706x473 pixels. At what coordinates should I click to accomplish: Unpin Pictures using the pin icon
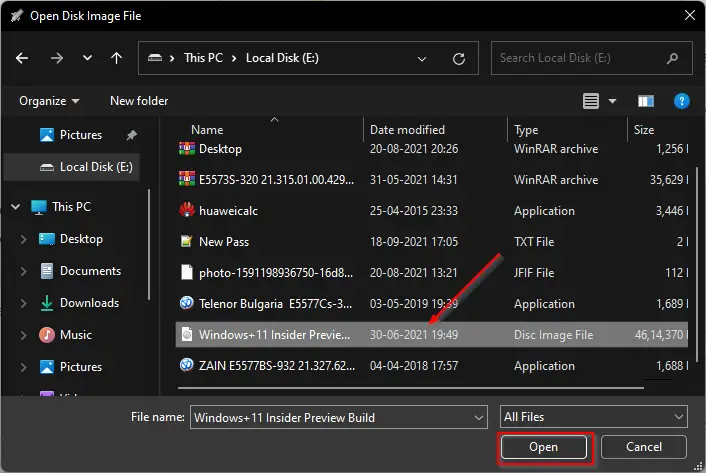click(x=131, y=135)
